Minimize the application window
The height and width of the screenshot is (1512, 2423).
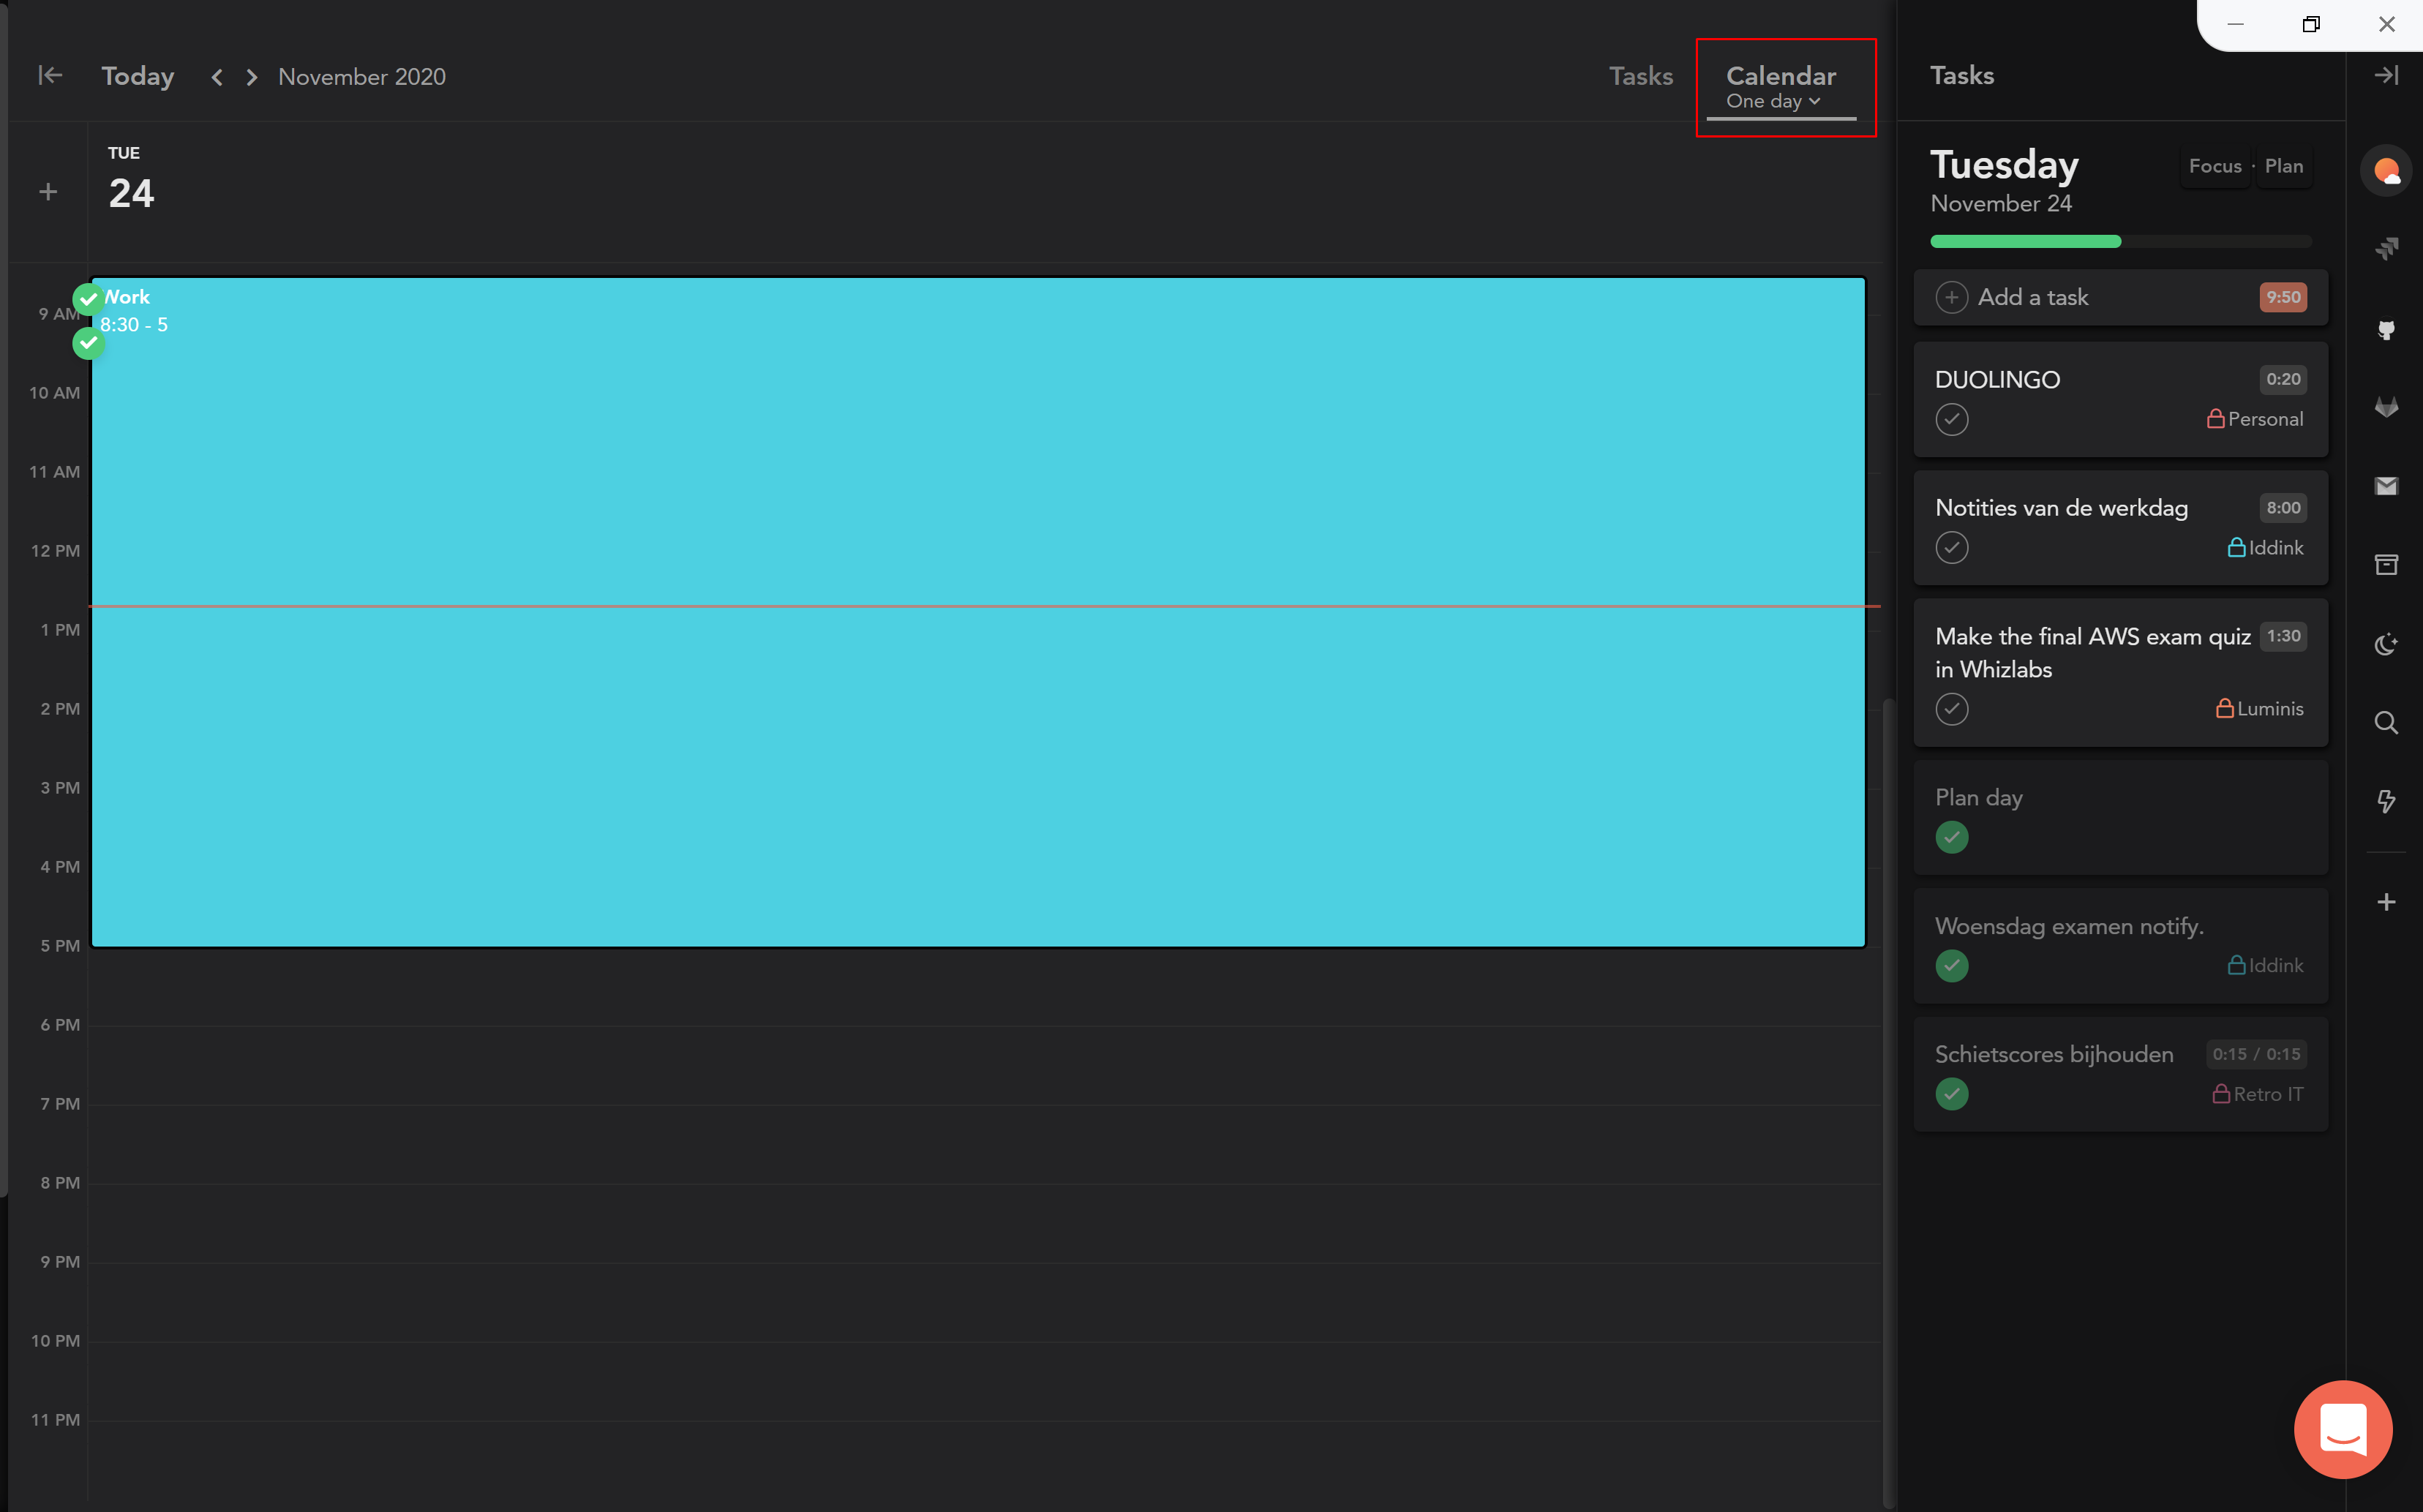pos(2235,24)
